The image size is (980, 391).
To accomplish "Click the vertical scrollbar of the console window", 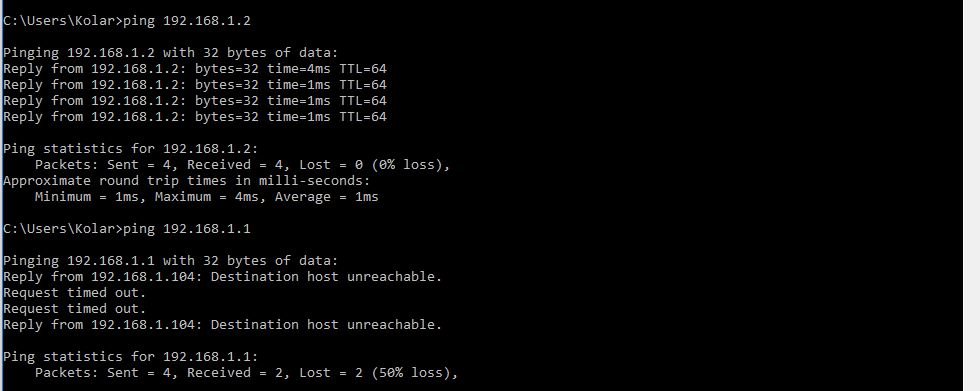I will click(971, 196).
